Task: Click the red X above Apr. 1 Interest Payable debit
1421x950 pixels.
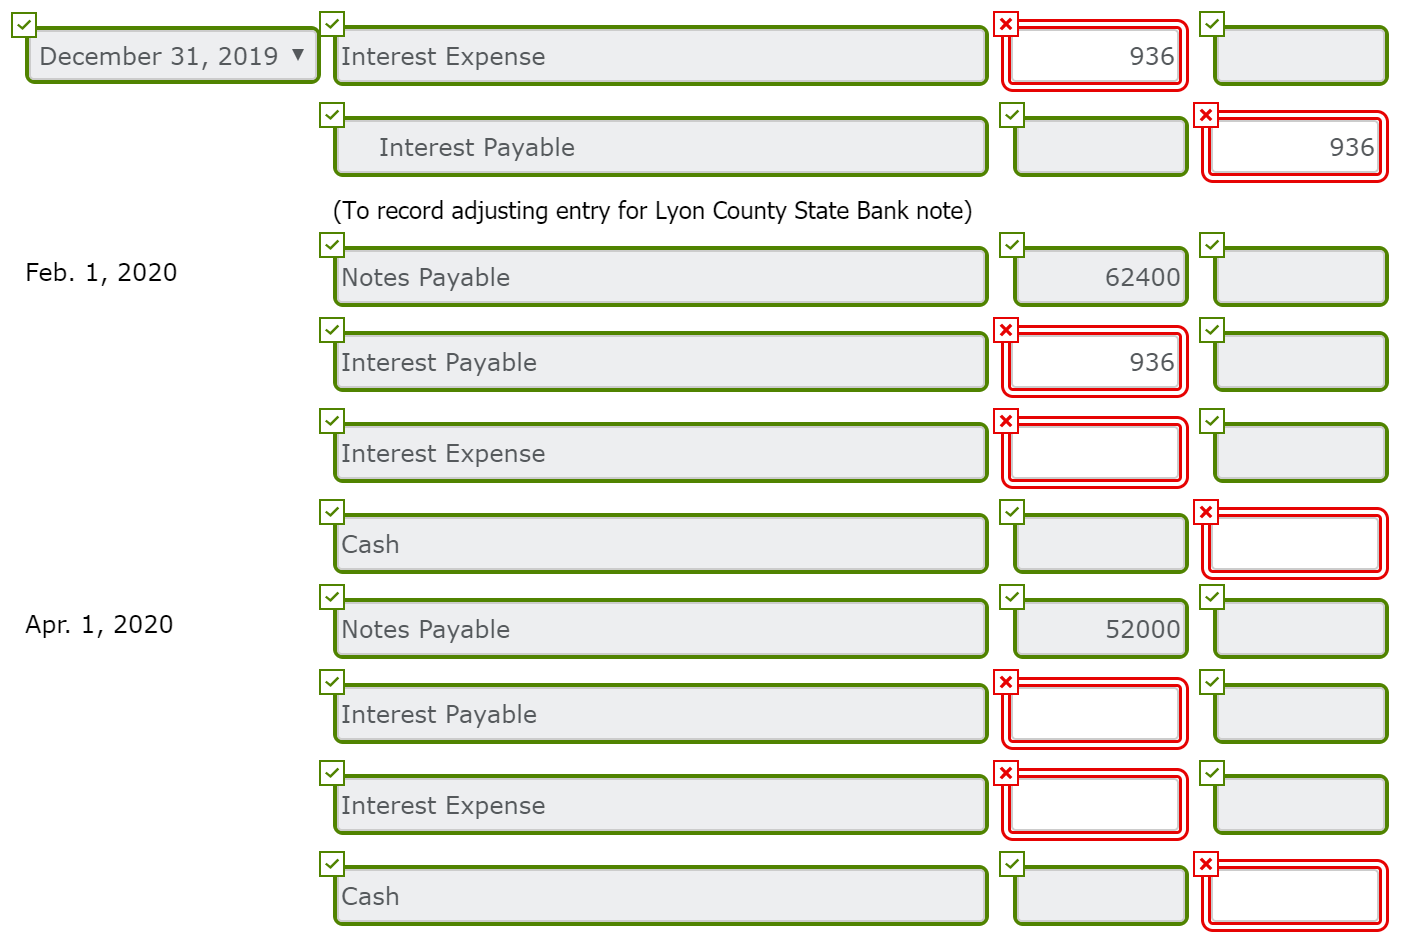Action: (x=1006, y=682)
